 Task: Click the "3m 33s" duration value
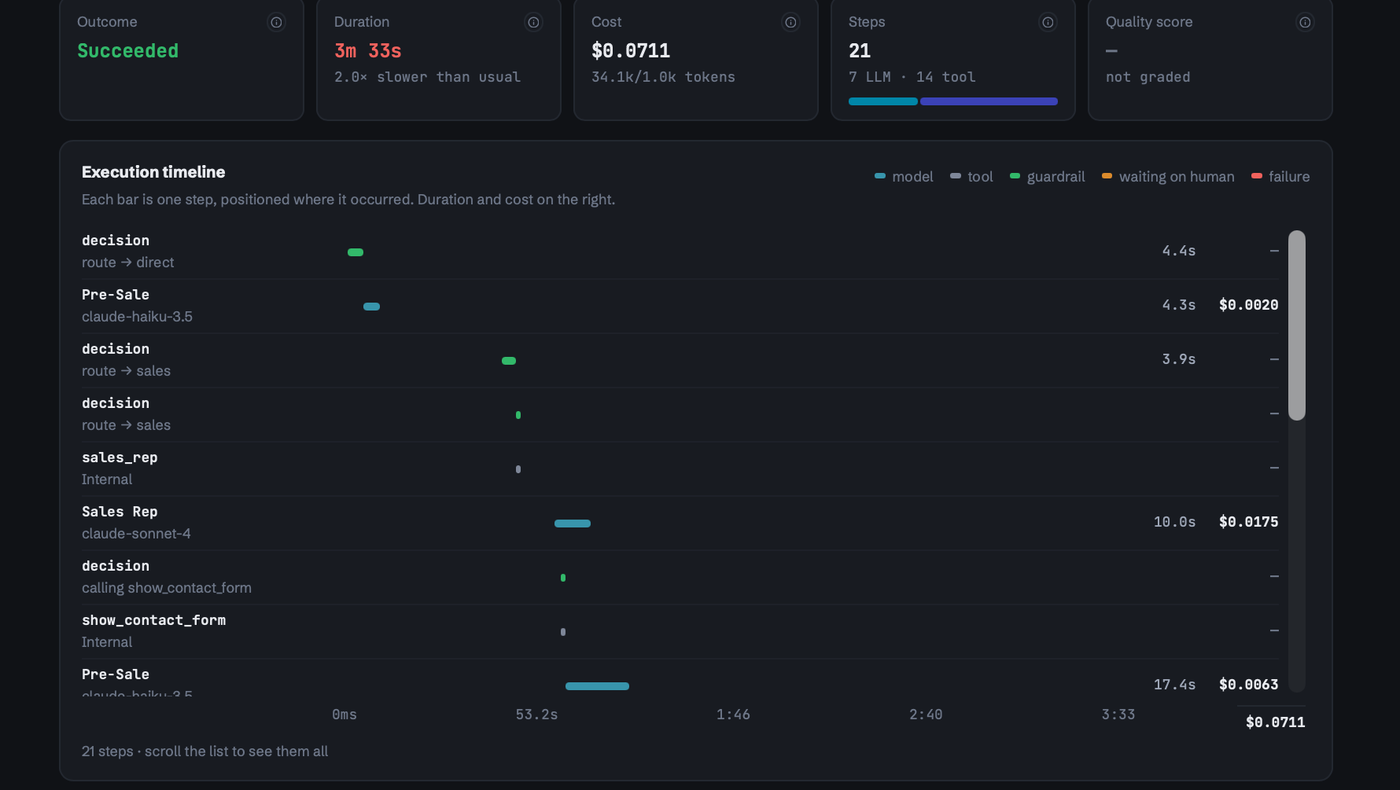(368, 51)
